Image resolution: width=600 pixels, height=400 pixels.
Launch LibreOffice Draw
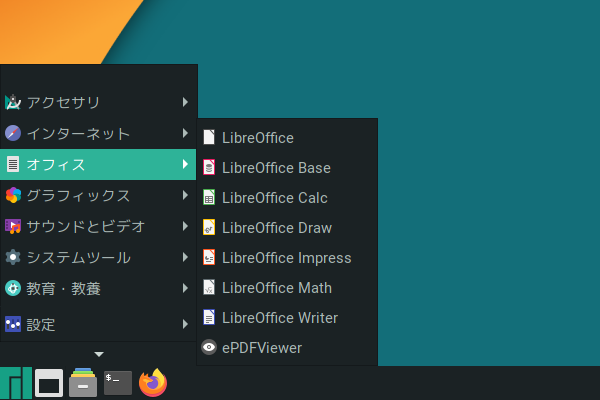point(287,227)
